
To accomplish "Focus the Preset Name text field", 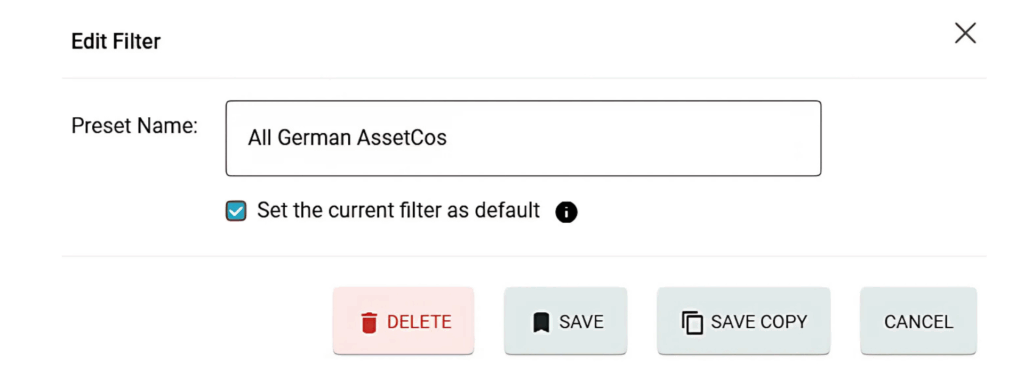I will click(x=523, y=138).
